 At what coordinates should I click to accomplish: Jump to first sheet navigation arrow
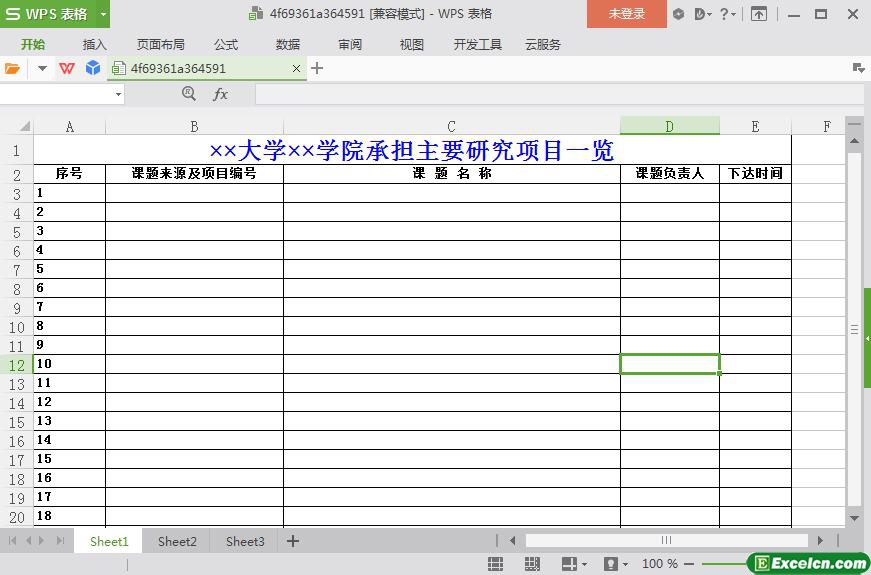coord(12,541)
